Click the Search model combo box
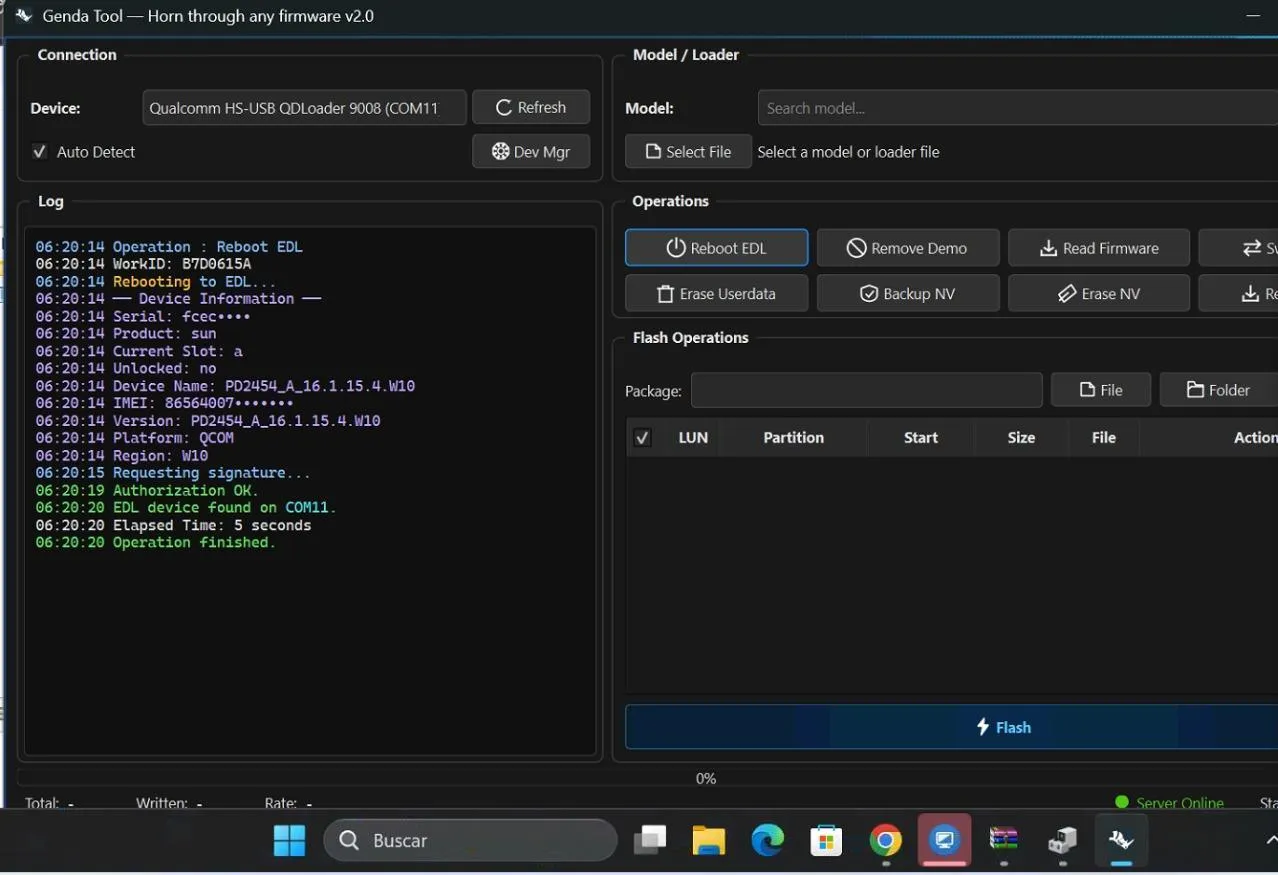The image size is (1278, 875). 1015,108
